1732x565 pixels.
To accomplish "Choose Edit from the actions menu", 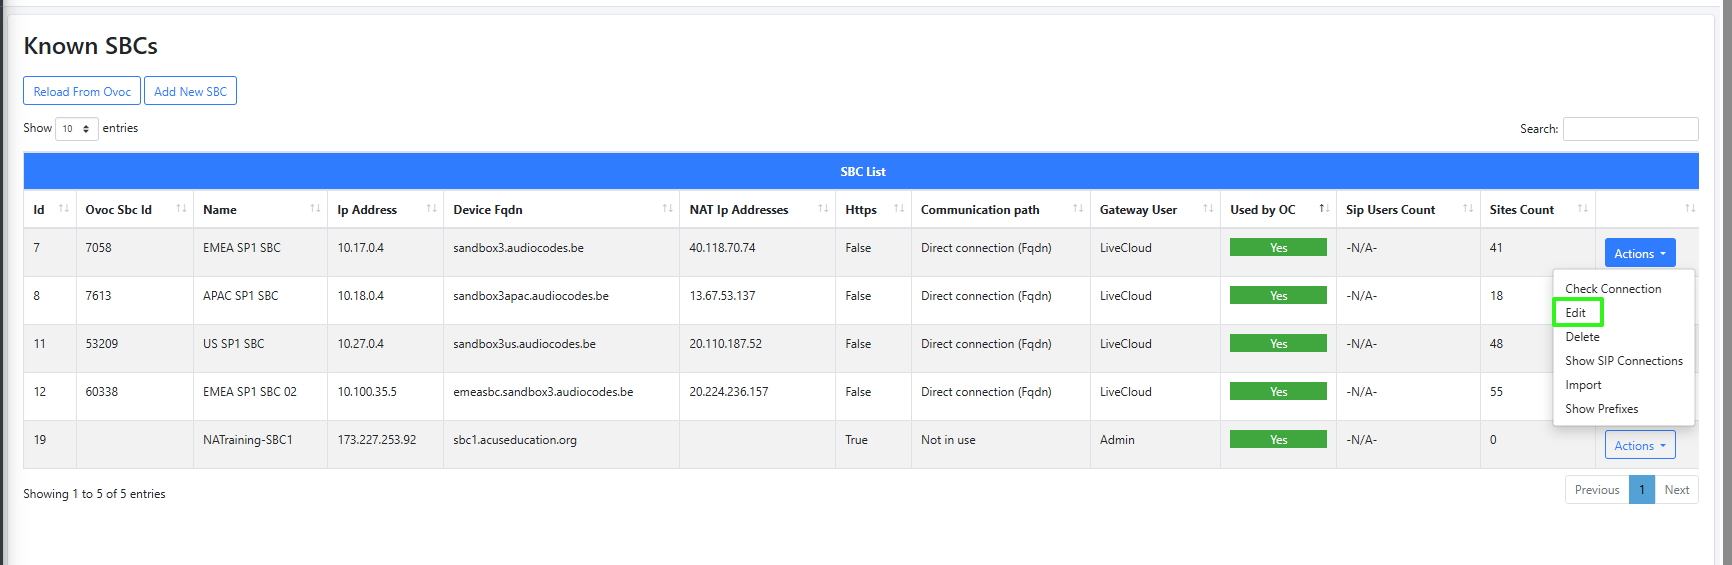I will tap(1576, 313).
